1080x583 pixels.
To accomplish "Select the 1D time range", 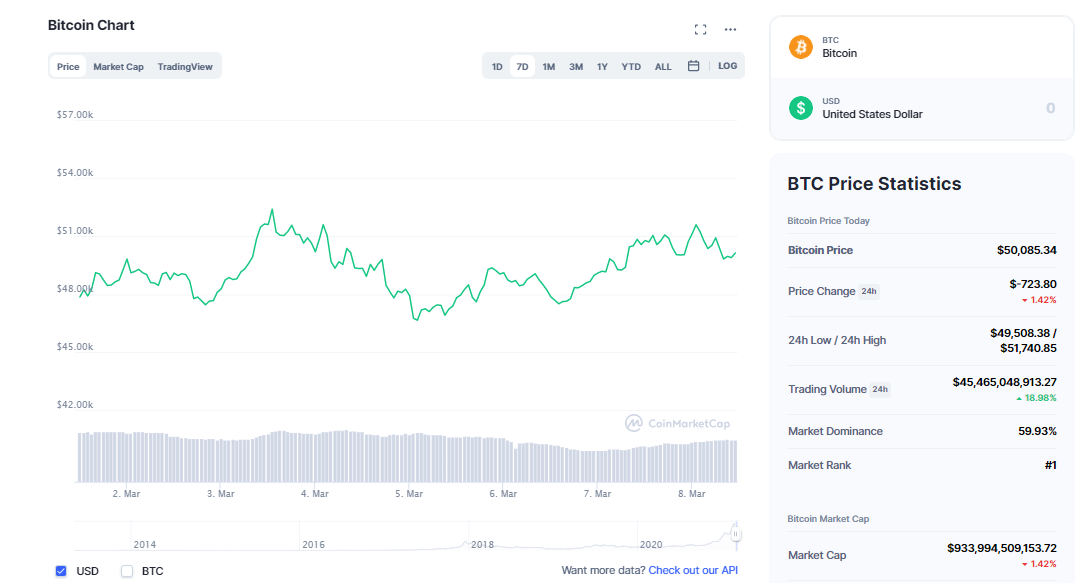I will 497,67.
